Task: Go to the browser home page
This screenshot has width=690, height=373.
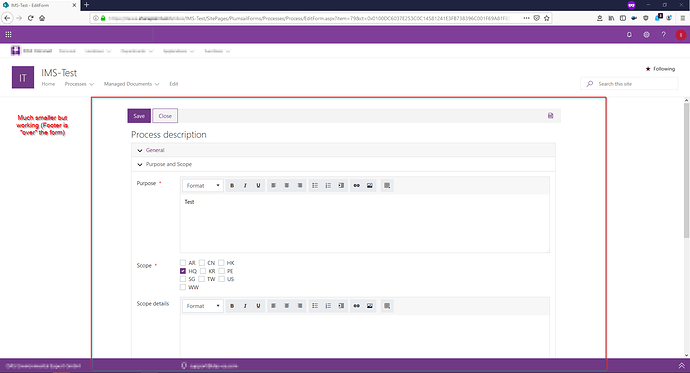Action: point(42,18)
